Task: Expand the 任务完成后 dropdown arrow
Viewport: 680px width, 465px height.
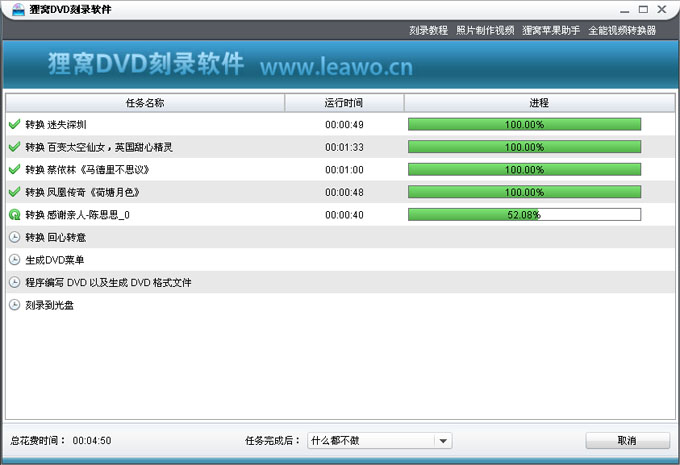Action: click(x=443, y=441)
